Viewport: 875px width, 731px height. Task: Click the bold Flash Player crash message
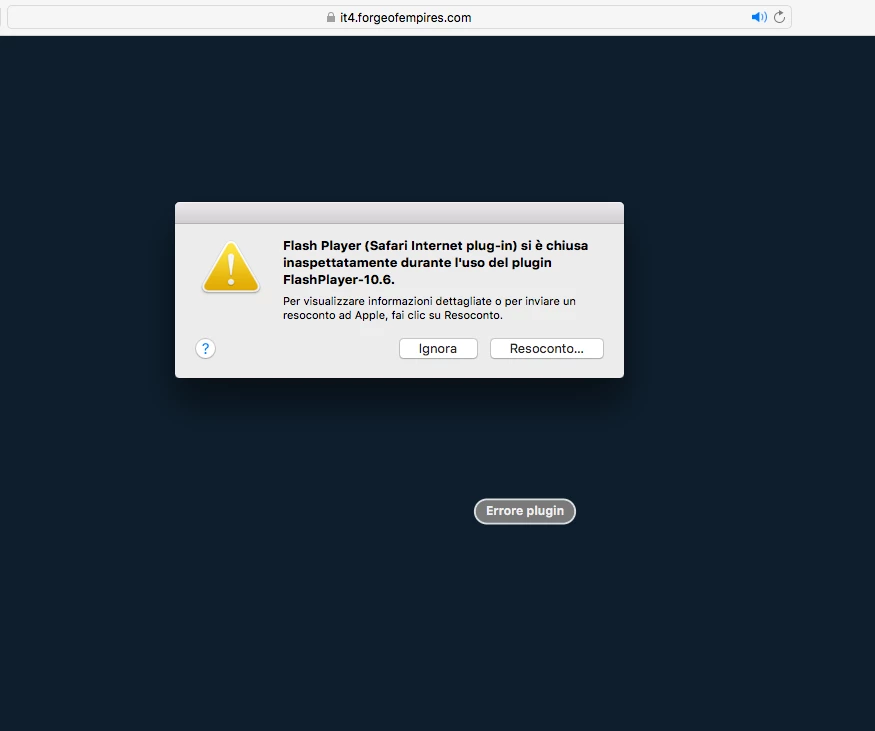click(435, 262)
